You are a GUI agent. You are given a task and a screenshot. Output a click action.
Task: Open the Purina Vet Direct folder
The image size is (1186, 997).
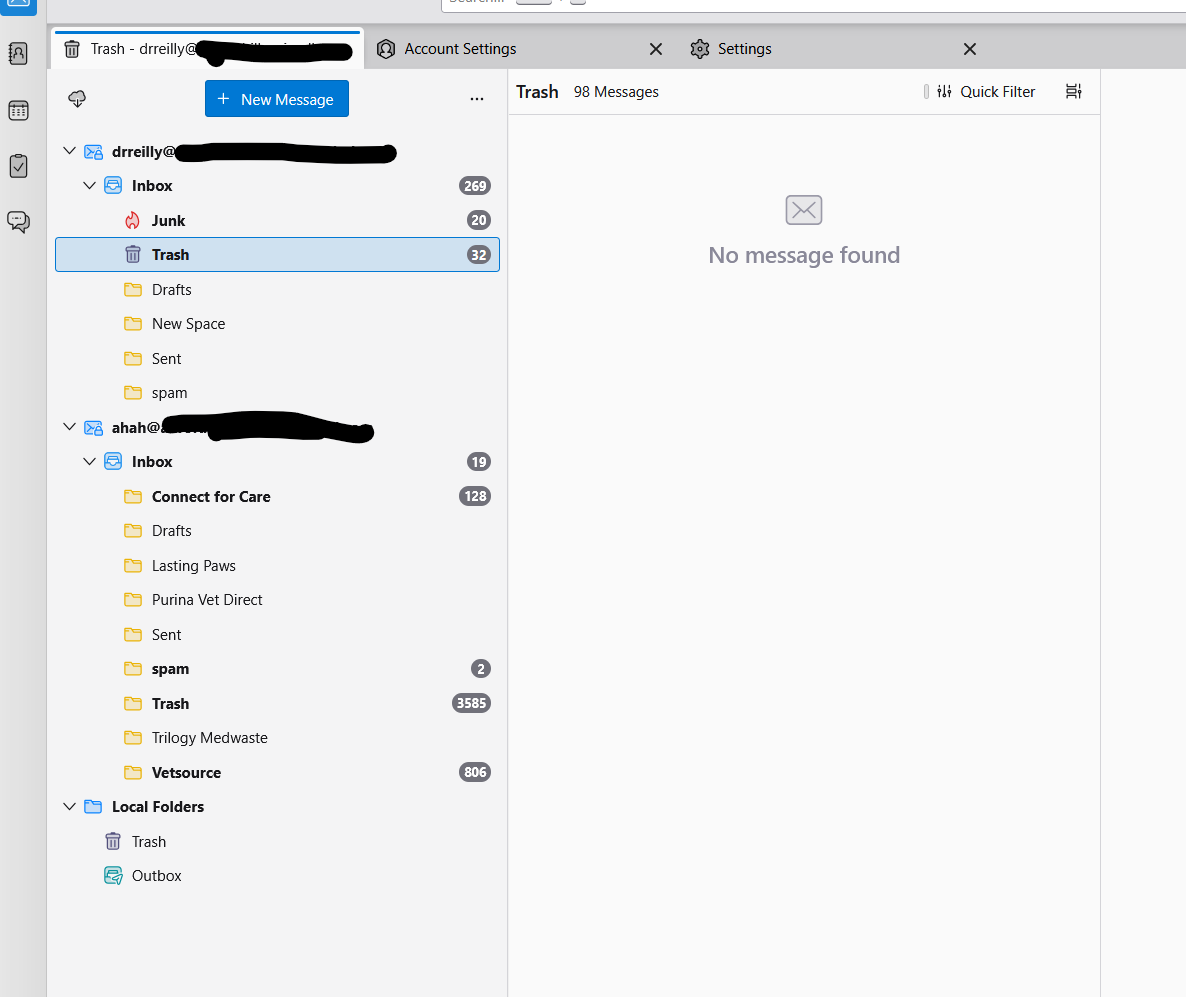277,600
